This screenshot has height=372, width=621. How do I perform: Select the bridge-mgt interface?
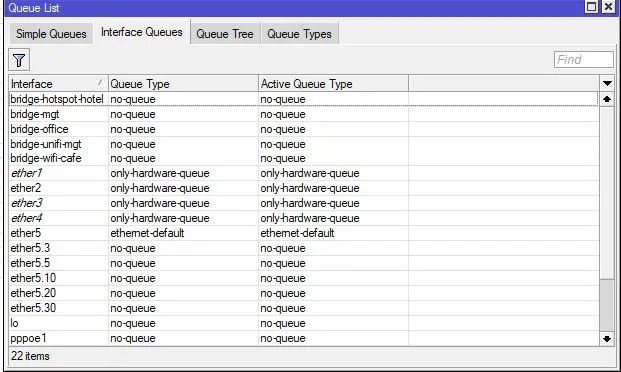pos(304,114)
